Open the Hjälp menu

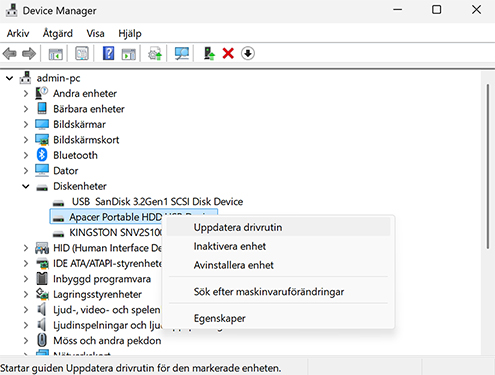pyautogui.click(x=130, y=33)
